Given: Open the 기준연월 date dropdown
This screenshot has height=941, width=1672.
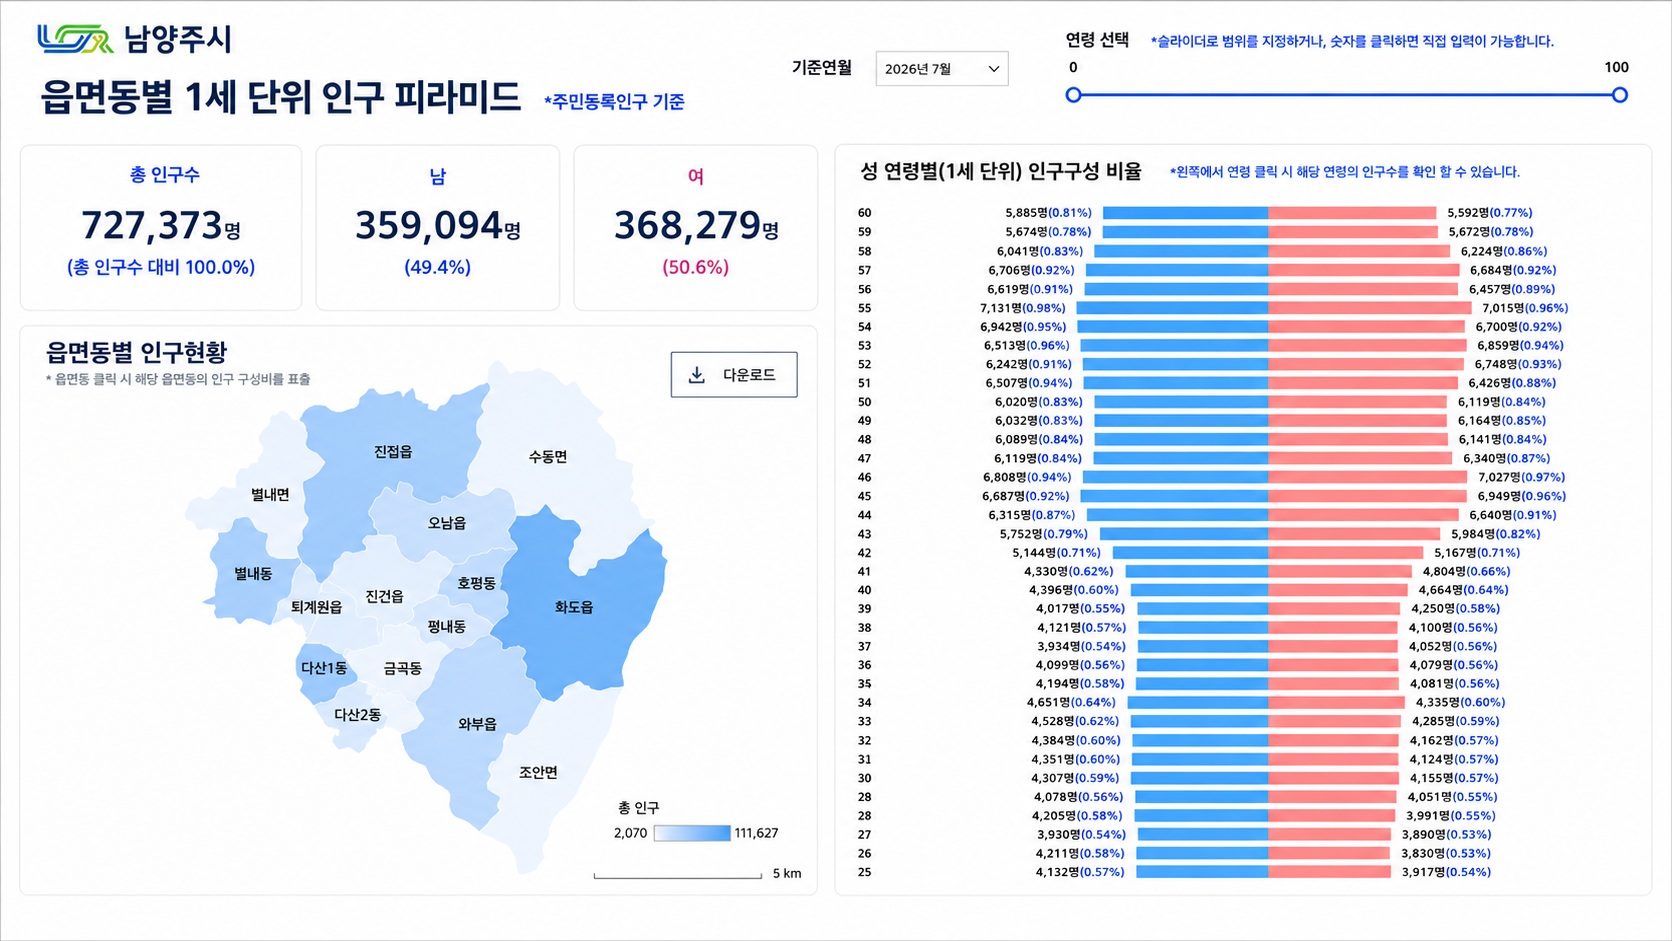Looking at the screenshot, I should (x=941, y=69).
